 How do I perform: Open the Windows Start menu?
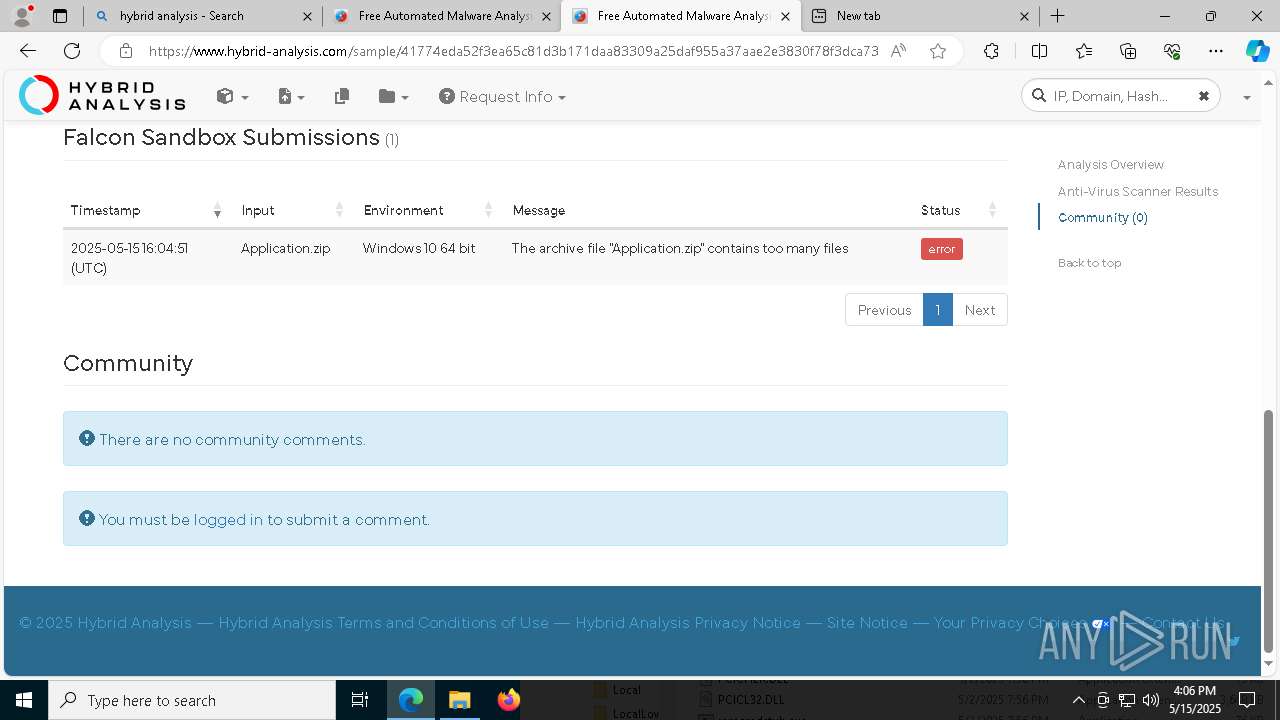click(x=23, y=700)
